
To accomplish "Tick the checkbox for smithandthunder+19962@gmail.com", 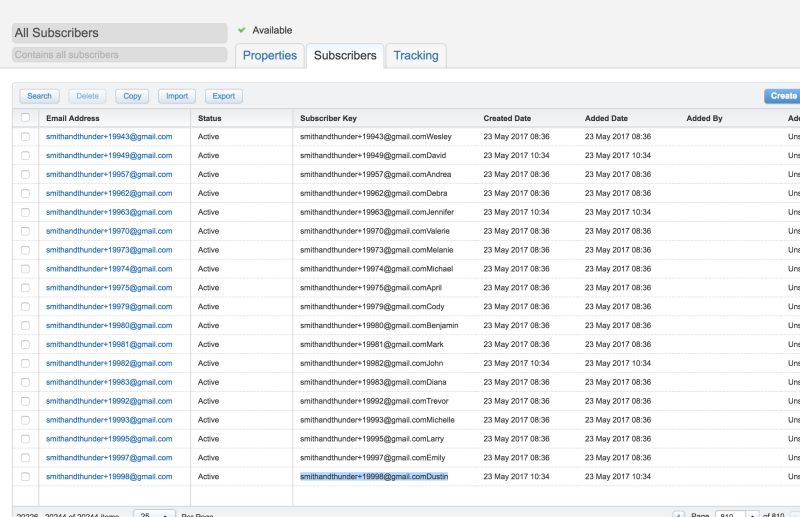I will (x=26, y=193).
